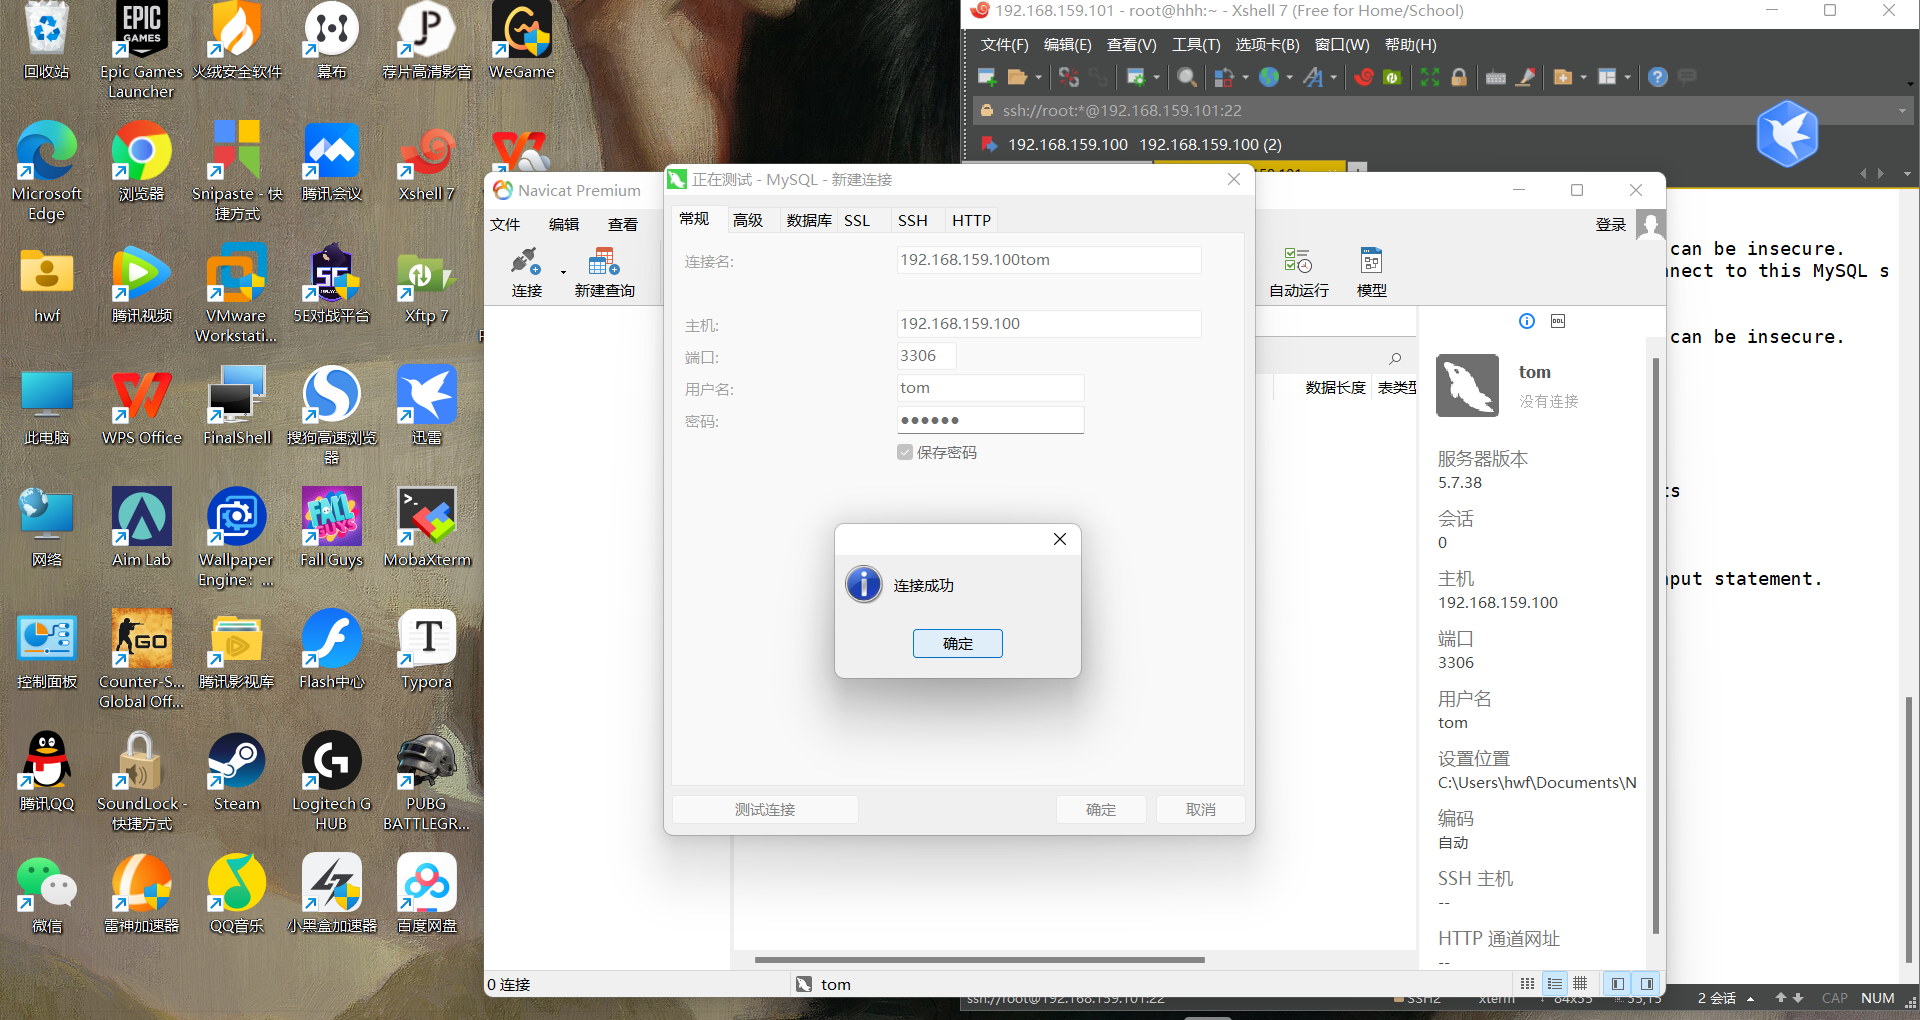Click the 取消 button in connection dialog
Image resolution: width=1920 pixels, height=1020 pixels.
[1200, 809]
